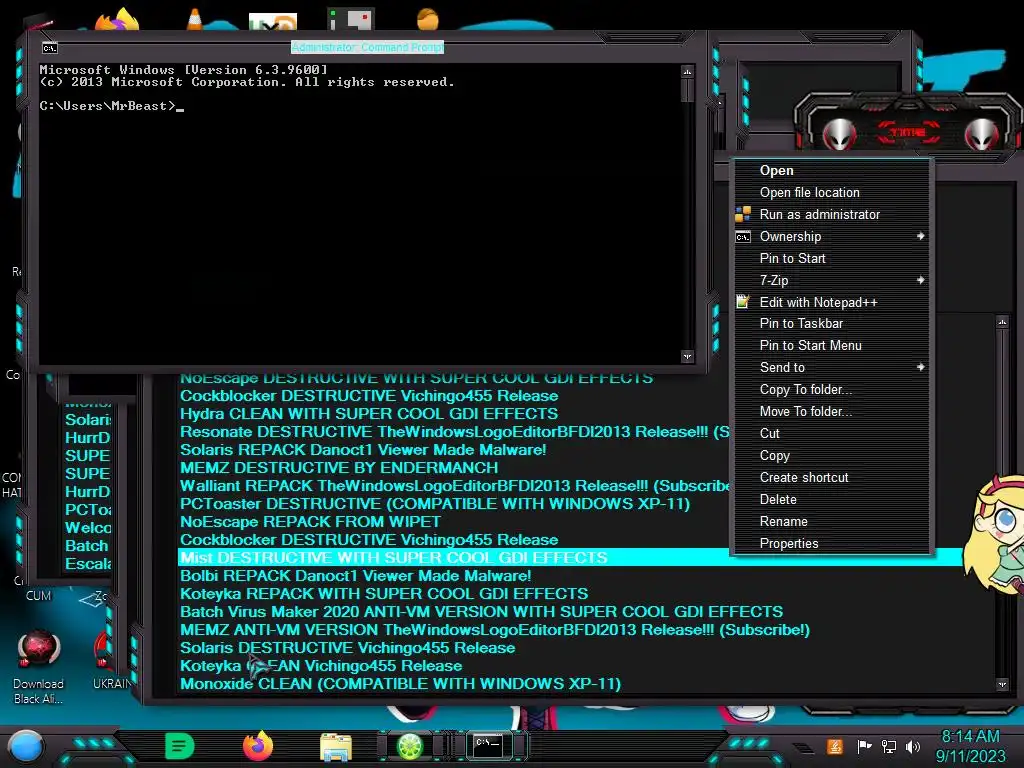Click the VLC cone desktop icon
Viewport: 1024px width, 768px height.
194,19
